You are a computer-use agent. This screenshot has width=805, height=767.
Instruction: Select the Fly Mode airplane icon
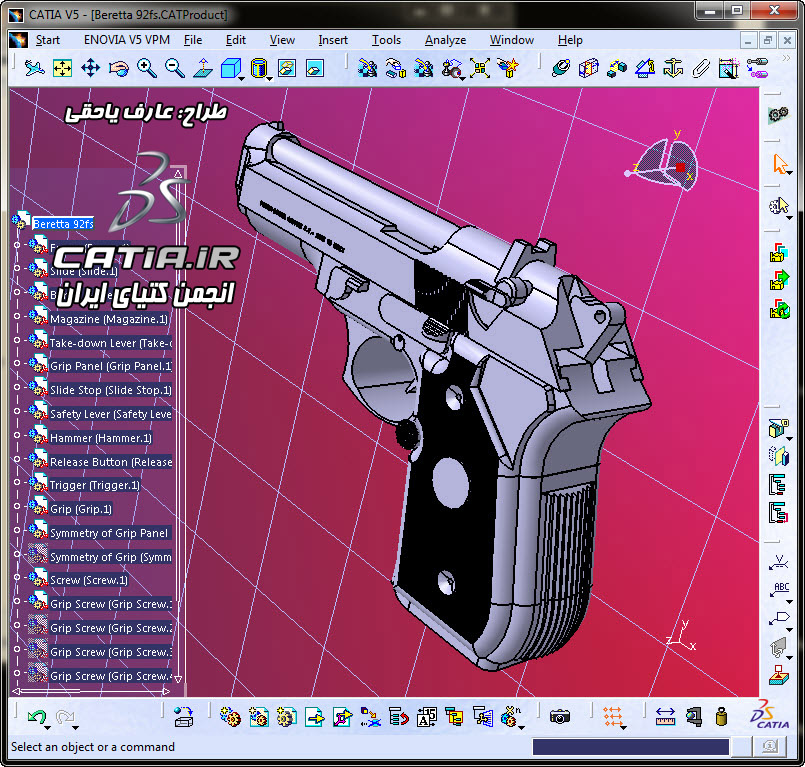[34, 68]
